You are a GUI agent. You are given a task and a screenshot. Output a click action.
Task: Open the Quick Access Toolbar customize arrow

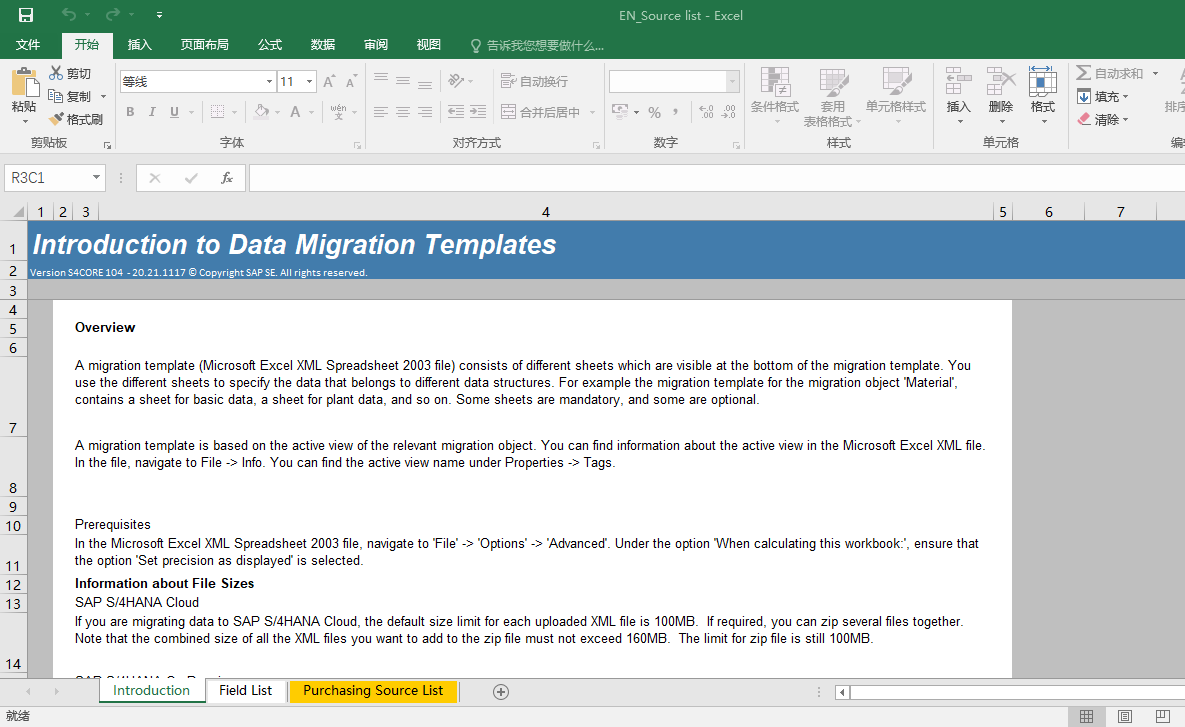point(159,15)
